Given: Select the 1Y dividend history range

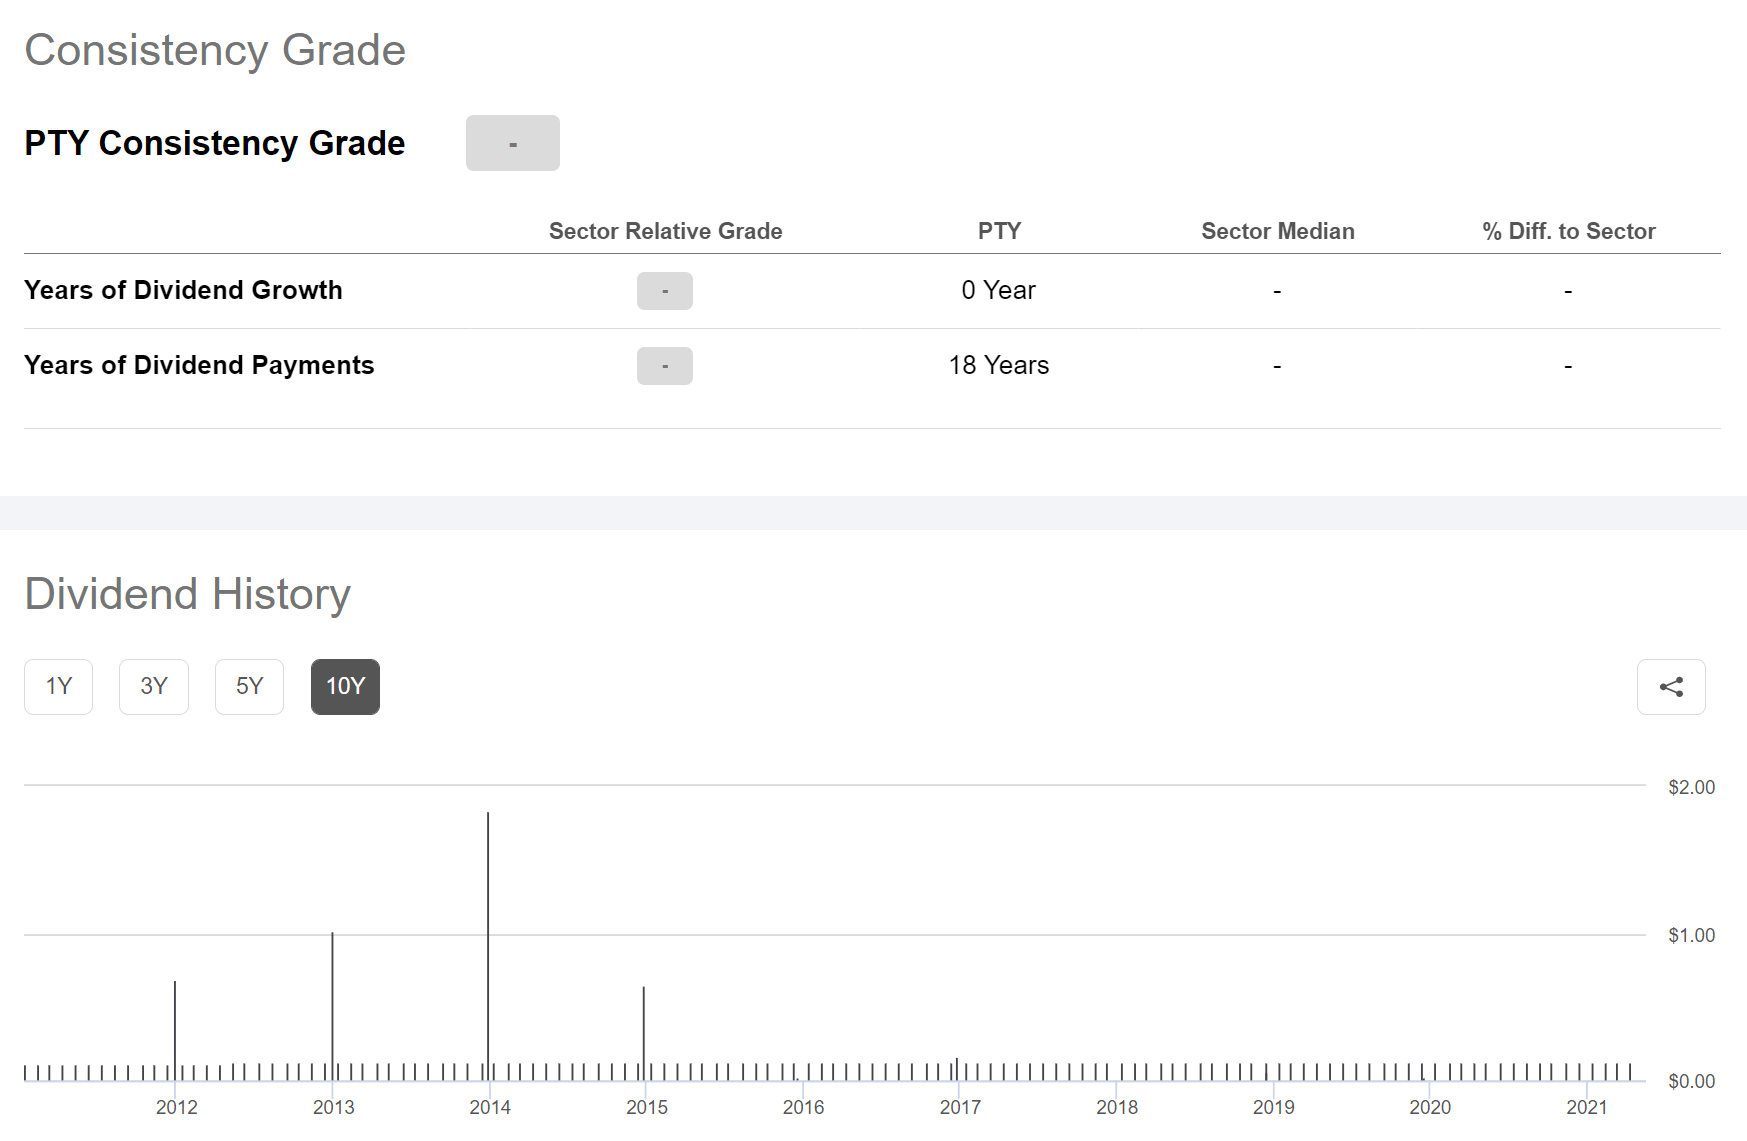Looking at the screenshot, I should tap(59, 687).
